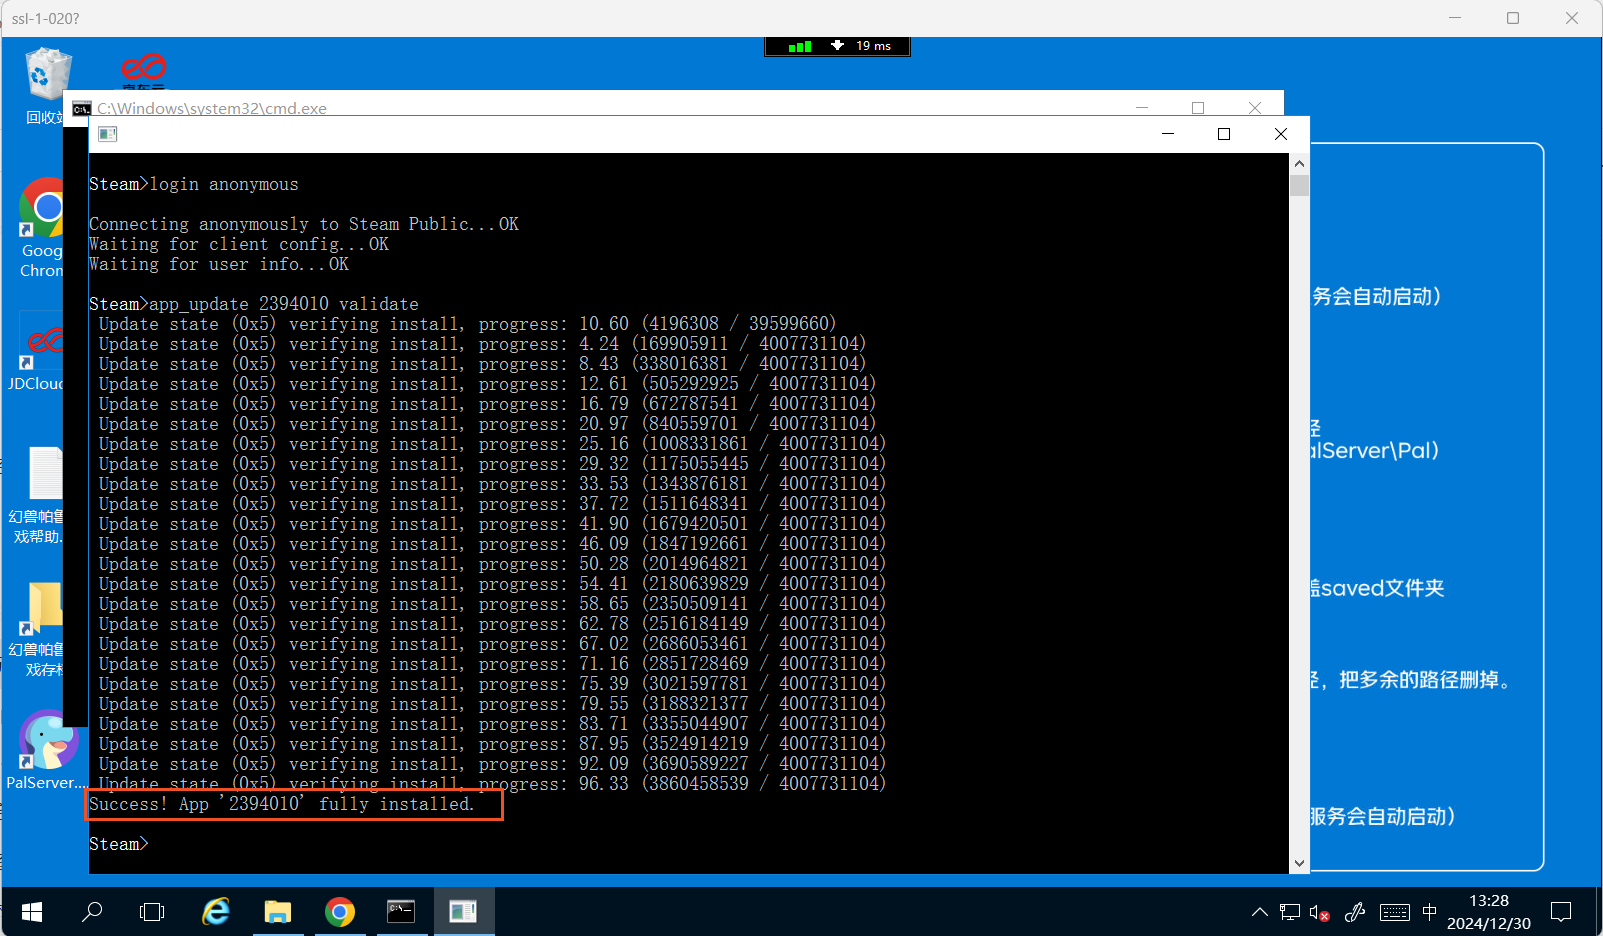Close the front console window
Image resolution: width=1603 pixels, height=936 pixels.
coord(1281,134)
